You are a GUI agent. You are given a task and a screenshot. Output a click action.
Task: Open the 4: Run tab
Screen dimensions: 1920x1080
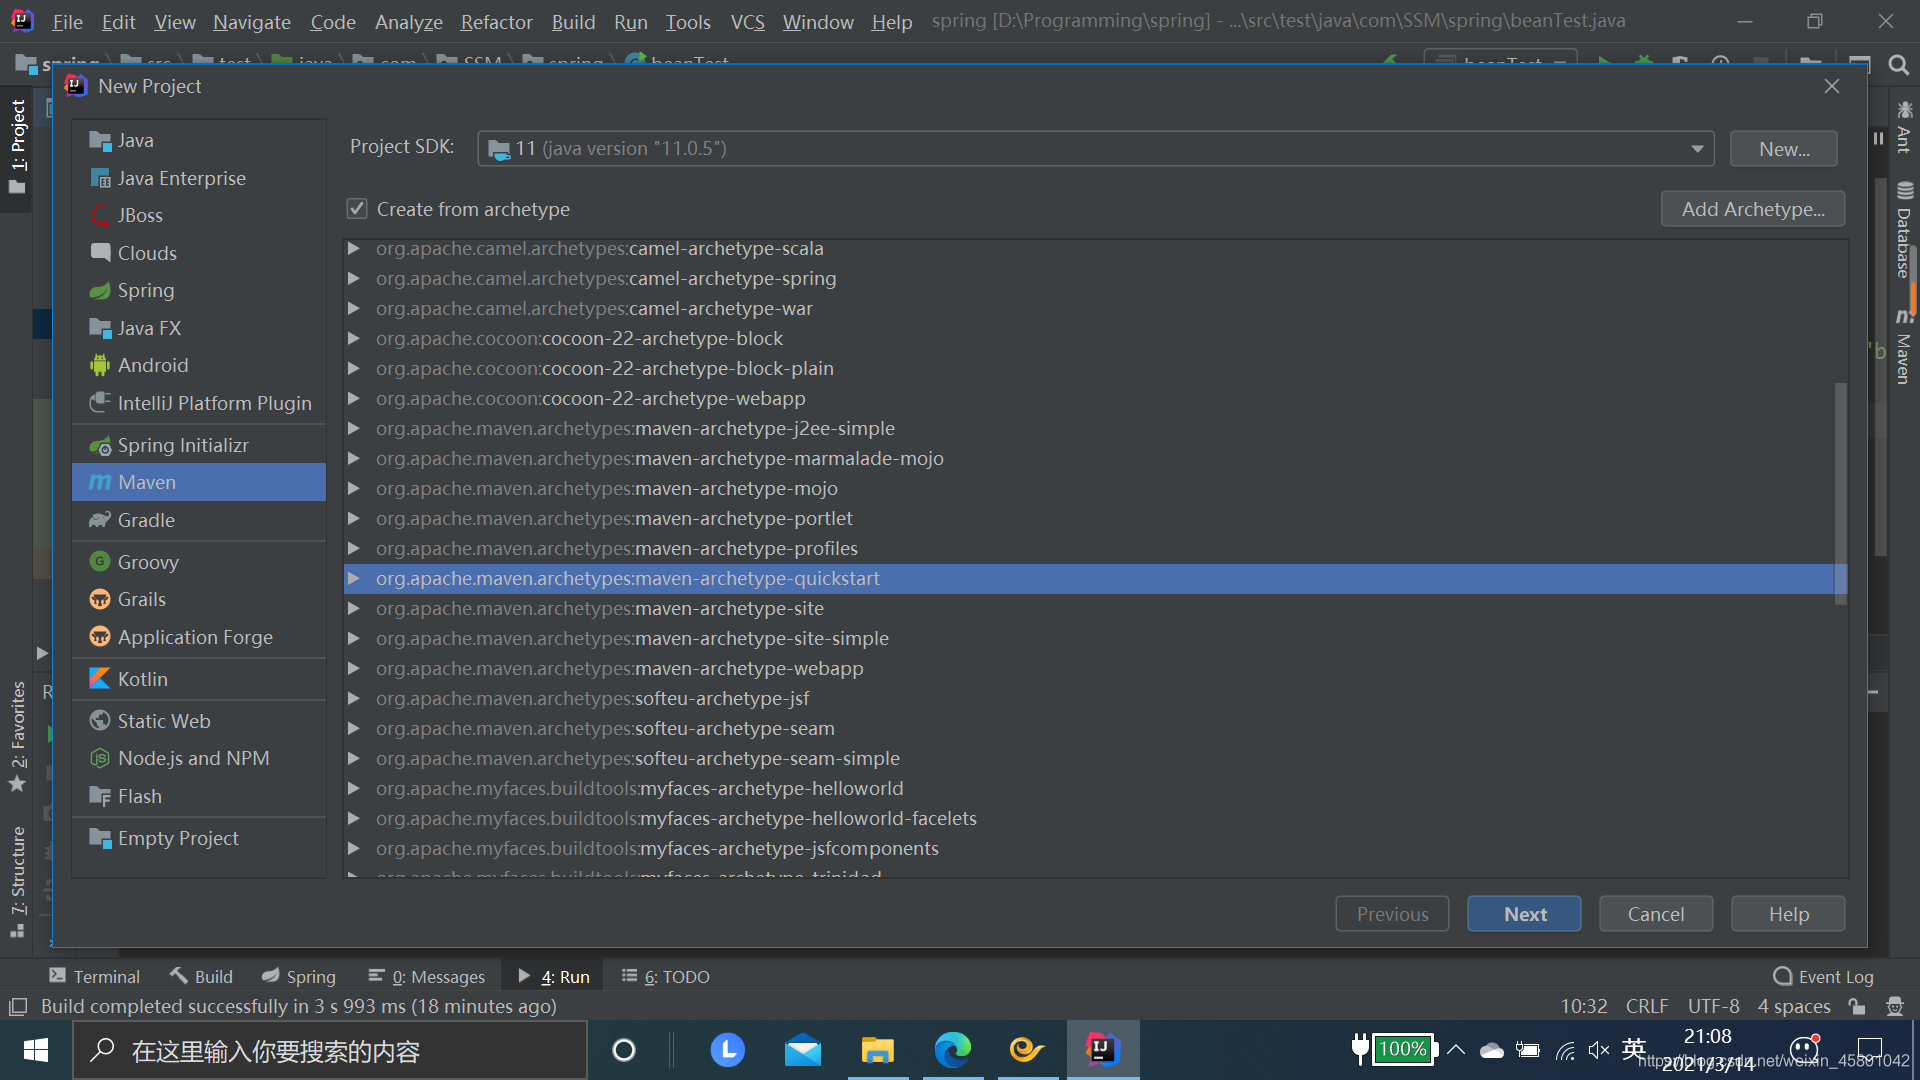[x=555, y=976]
